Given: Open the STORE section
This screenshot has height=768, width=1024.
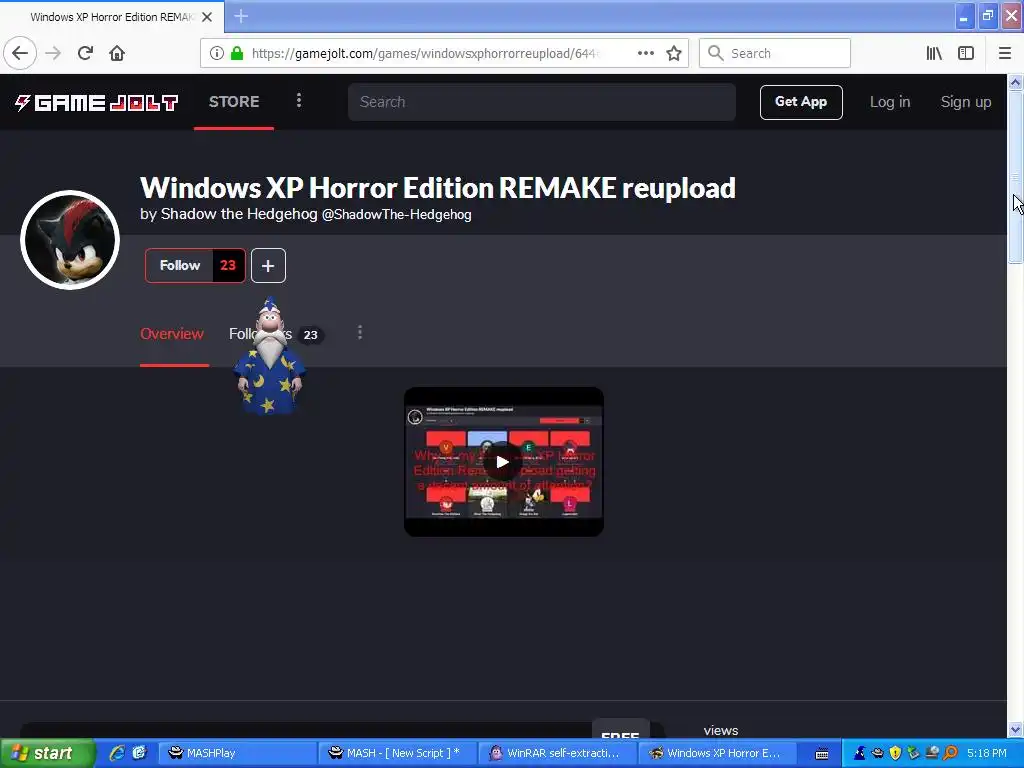Looking at the screenshot, I should point(234,102).
